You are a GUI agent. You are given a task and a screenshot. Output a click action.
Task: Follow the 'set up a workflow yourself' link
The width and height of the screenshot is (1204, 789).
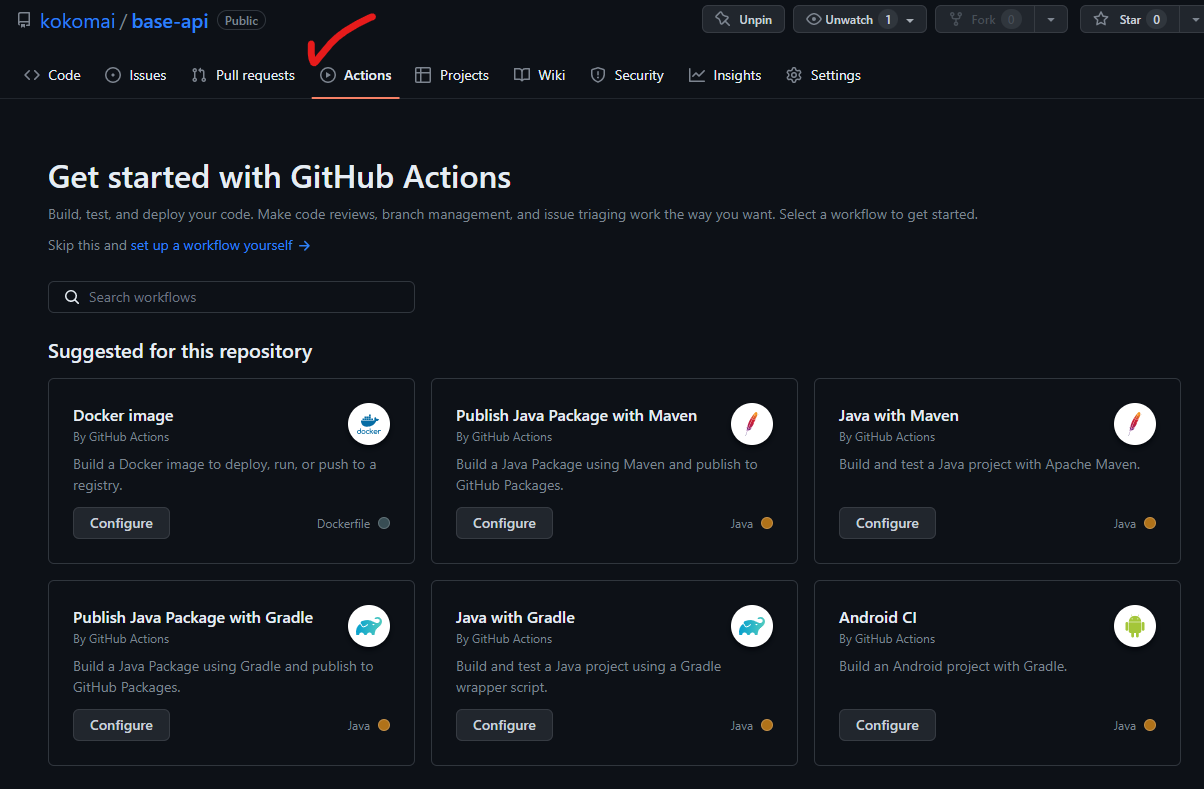pos(220,245)
